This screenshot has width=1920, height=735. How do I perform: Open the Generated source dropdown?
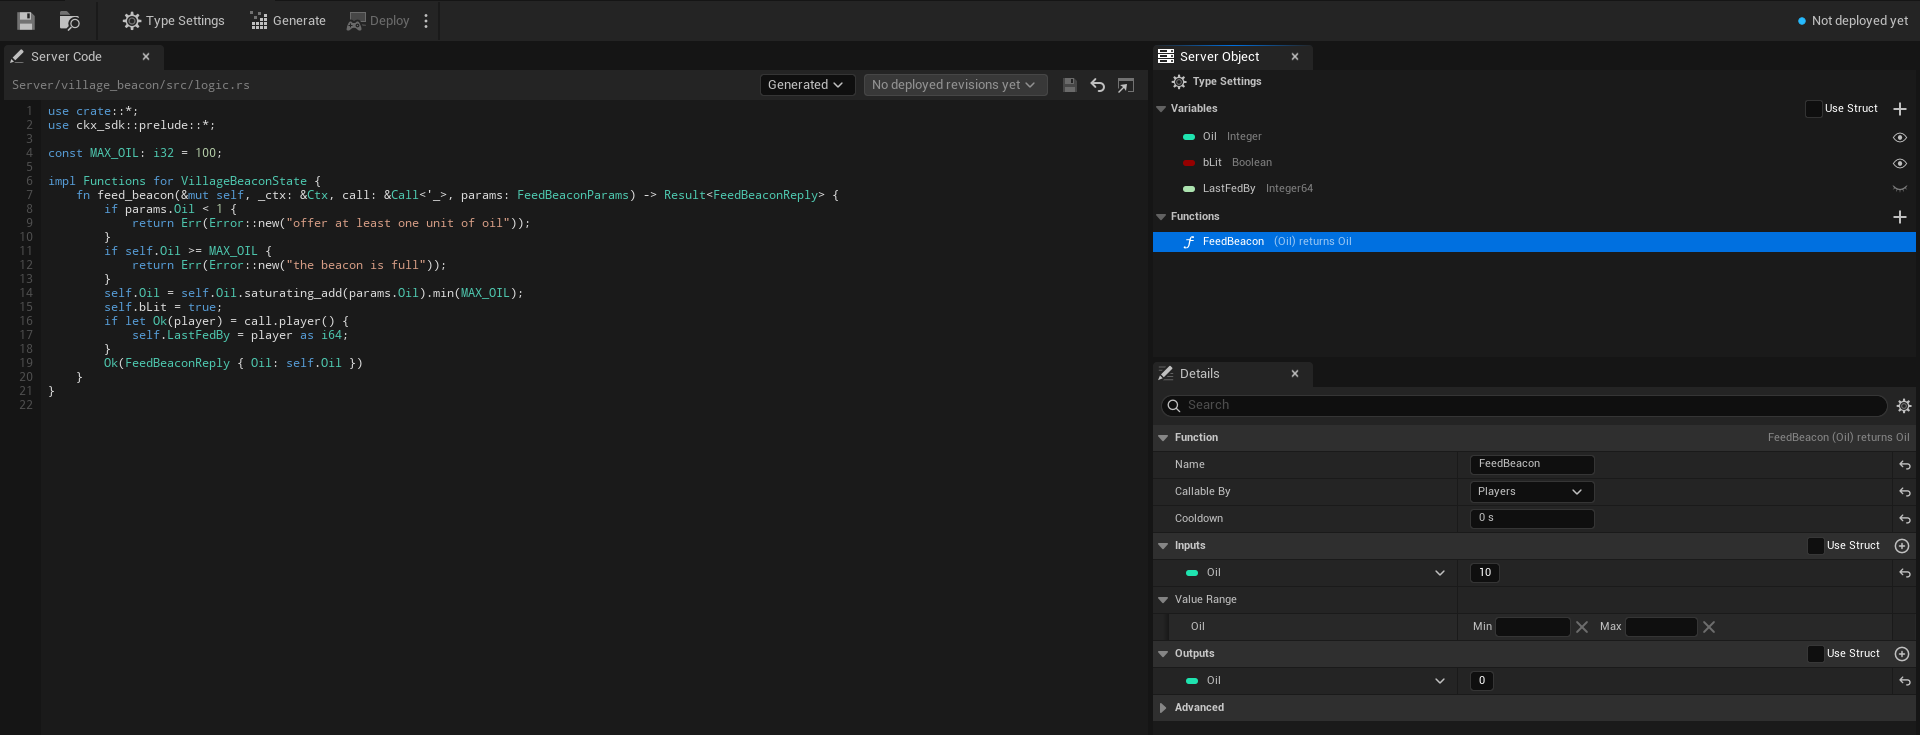(807, 85)
